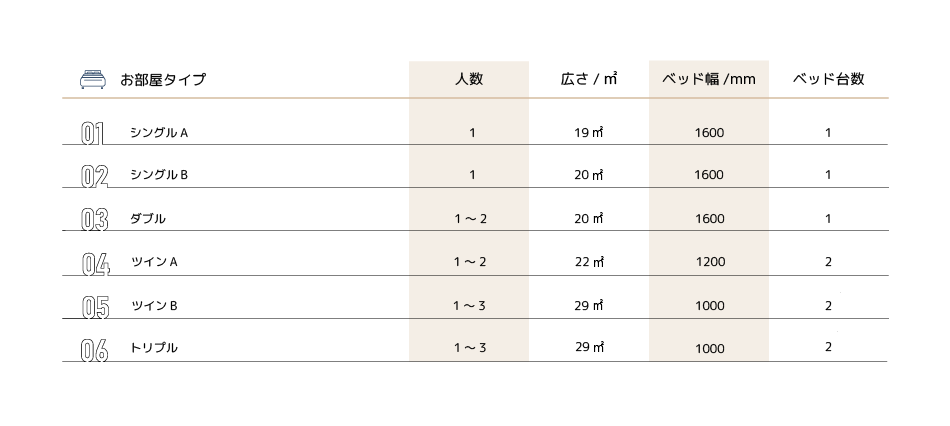950x426 pixels.
Task: Click the bed icon beside お部屋タイプ
Action: [93, 79]
